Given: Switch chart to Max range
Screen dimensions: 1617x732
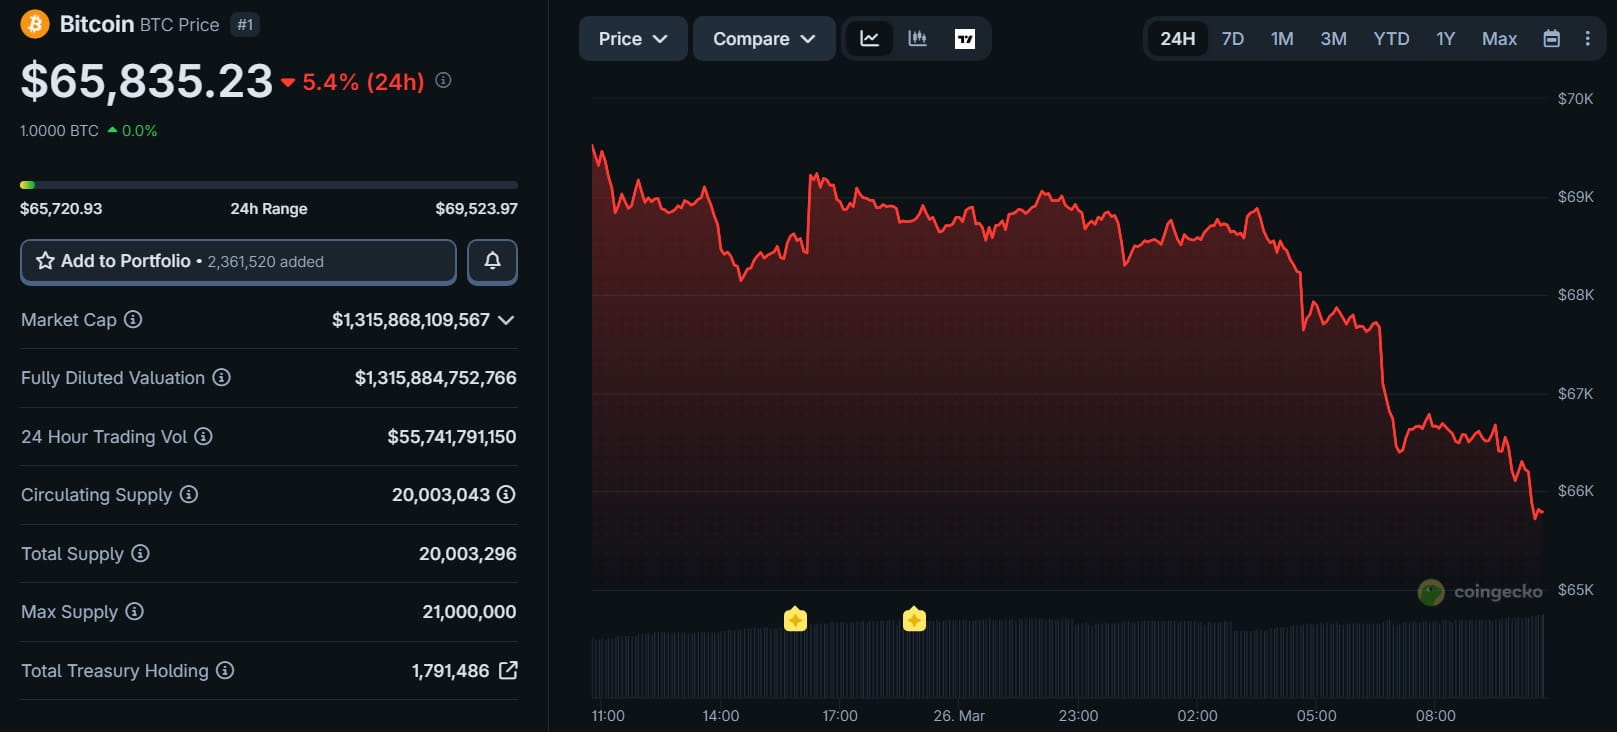Looking at the screenshot, I should point(1499,39).
